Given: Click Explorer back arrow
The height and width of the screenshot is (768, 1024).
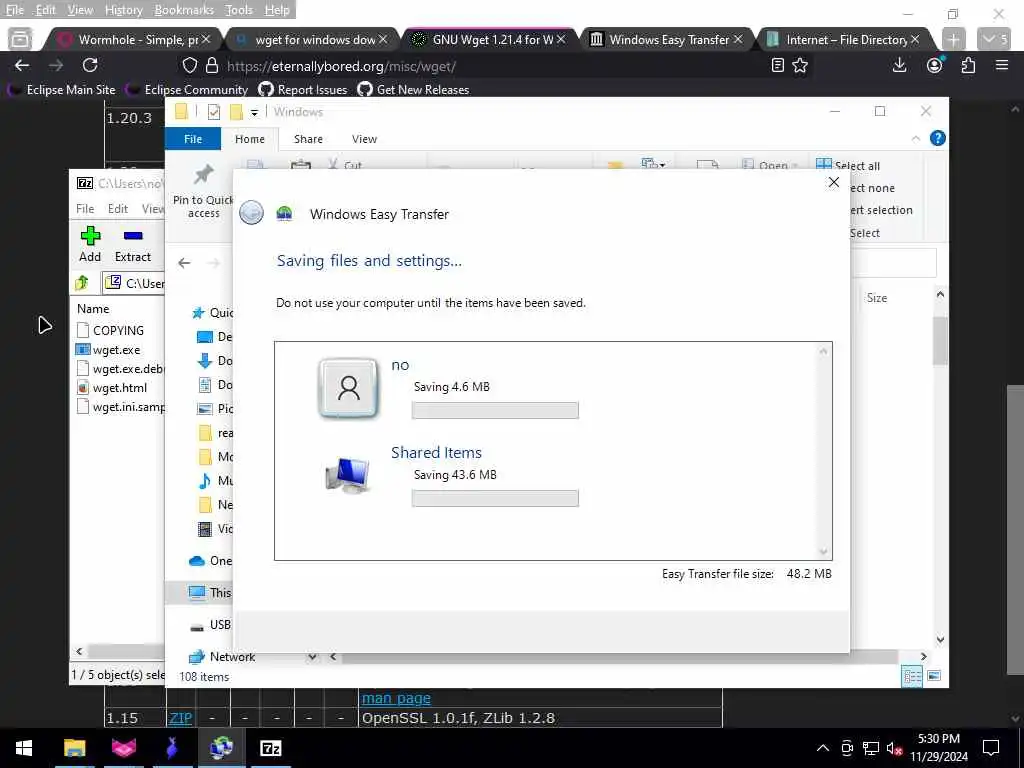Looking at the screenshot, I should pos(184,263).
